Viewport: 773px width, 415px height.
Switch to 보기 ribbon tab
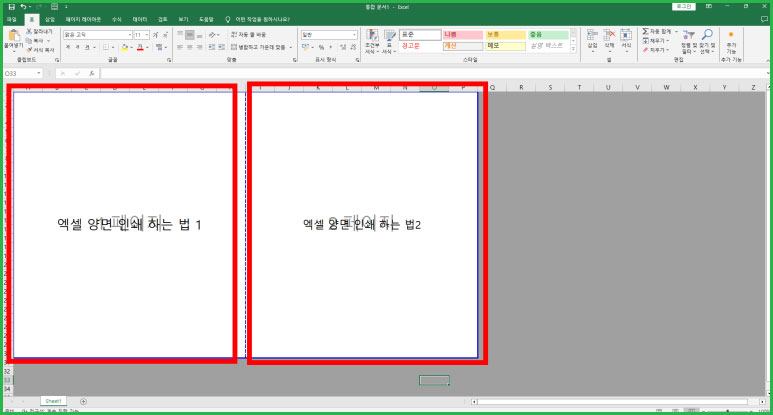(183, 19)
